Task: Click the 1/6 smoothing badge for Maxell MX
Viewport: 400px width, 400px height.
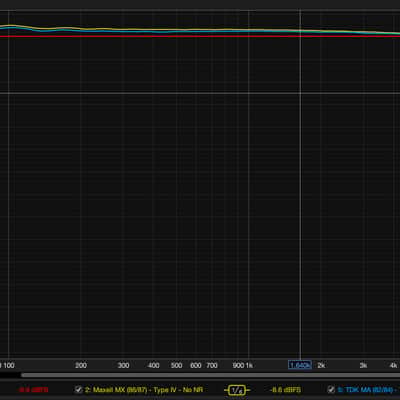Action: [237, 390]
